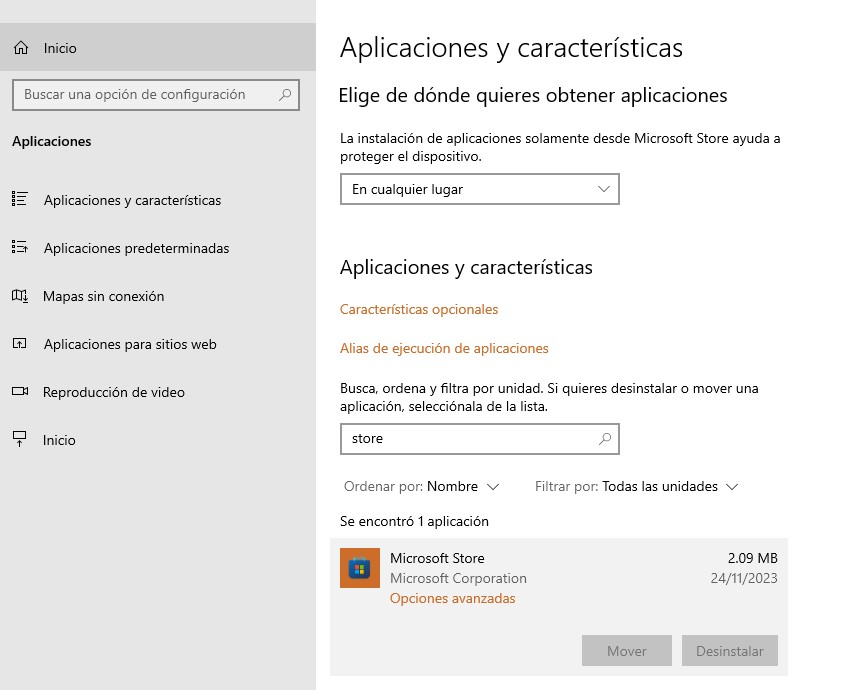Click the 'Microsoft Corporation' publisher text
844x690 pixels.
tap(458, 578)
